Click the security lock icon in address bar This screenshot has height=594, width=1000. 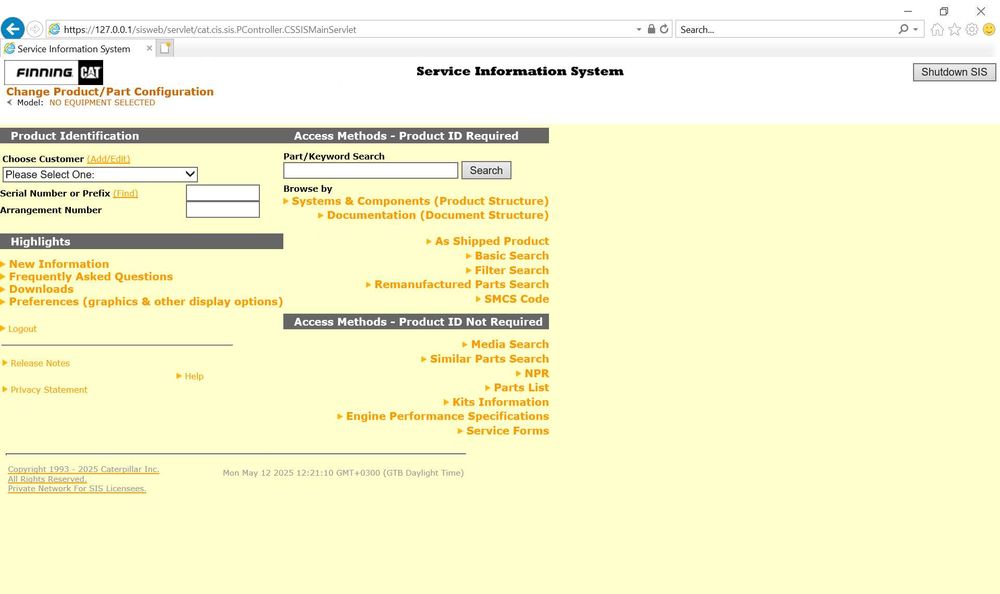coord(651,29)
